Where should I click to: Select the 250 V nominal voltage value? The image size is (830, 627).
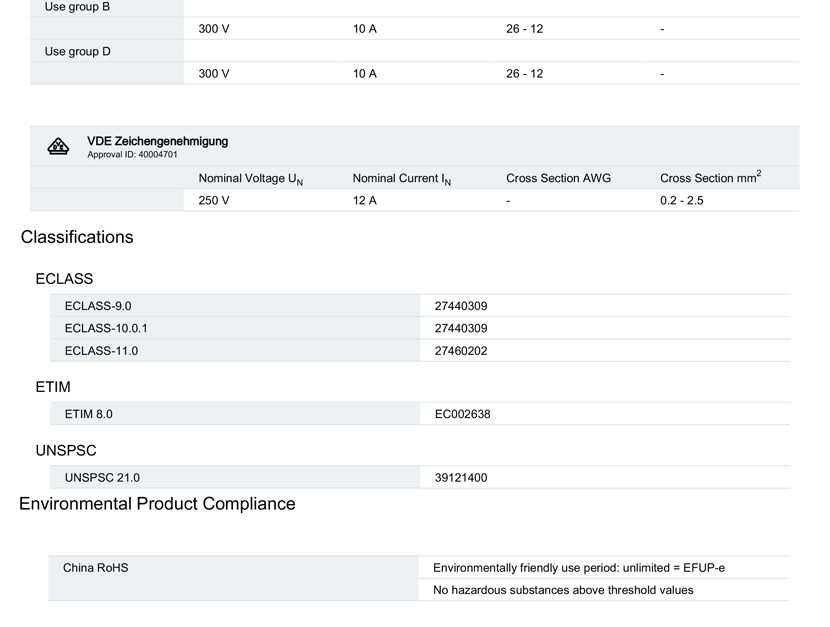click(214, 201)
